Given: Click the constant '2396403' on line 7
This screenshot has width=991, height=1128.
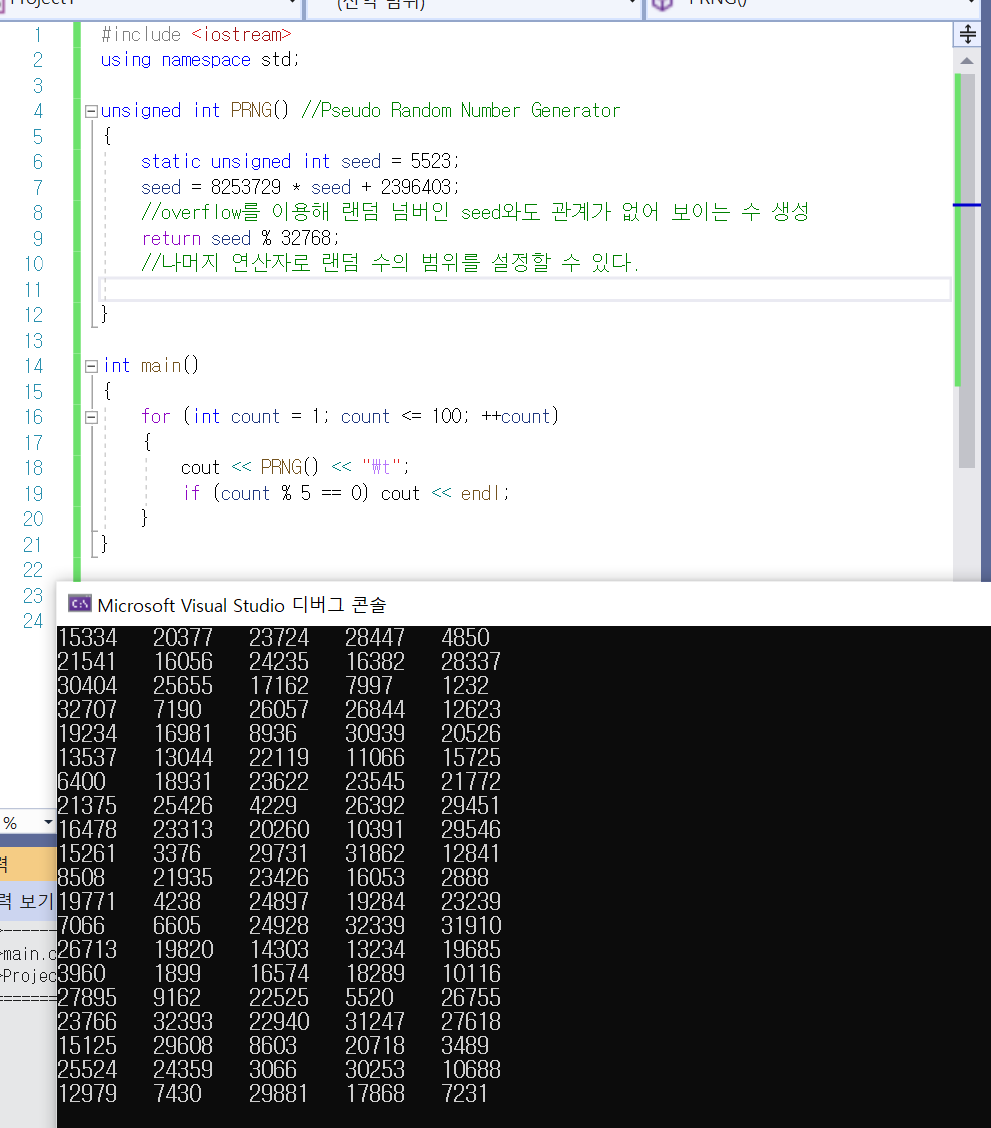Looking at the screenshot, I should 416,187.
